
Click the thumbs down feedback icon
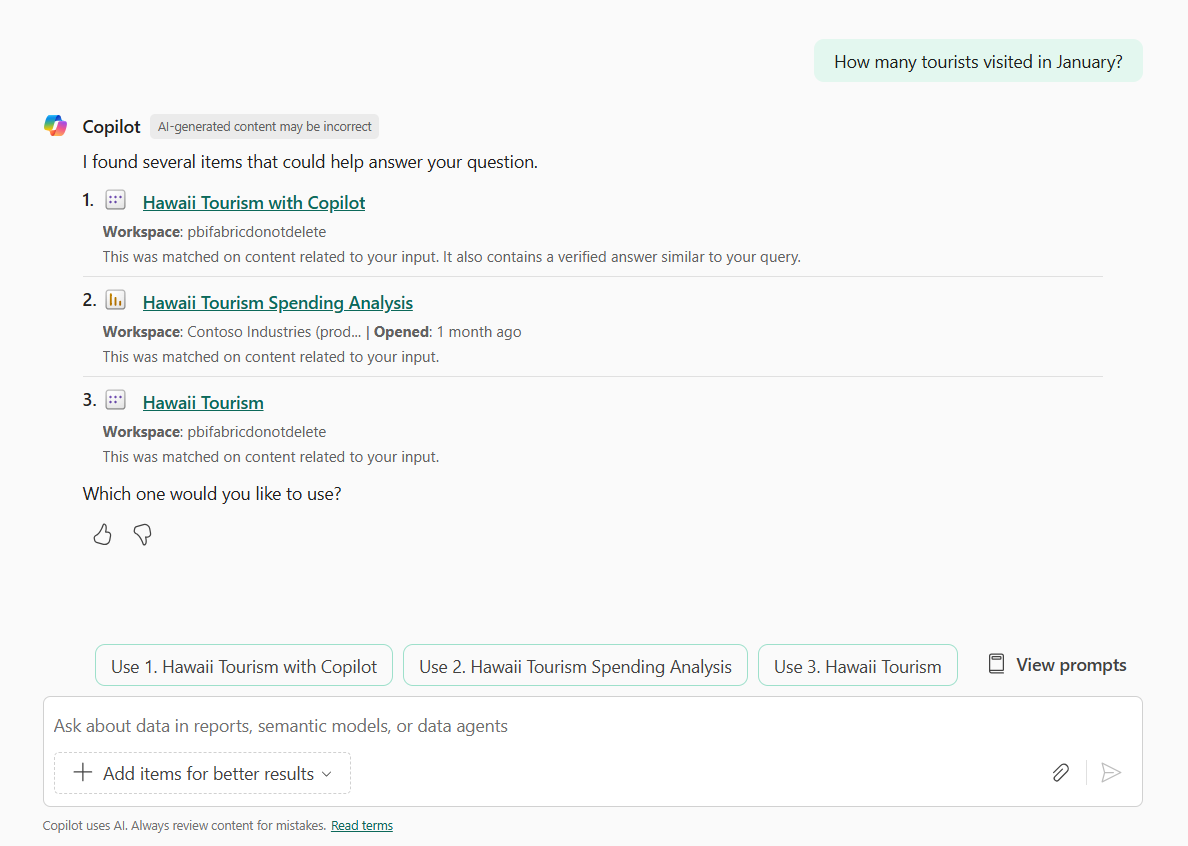click(x=142, y=535)
